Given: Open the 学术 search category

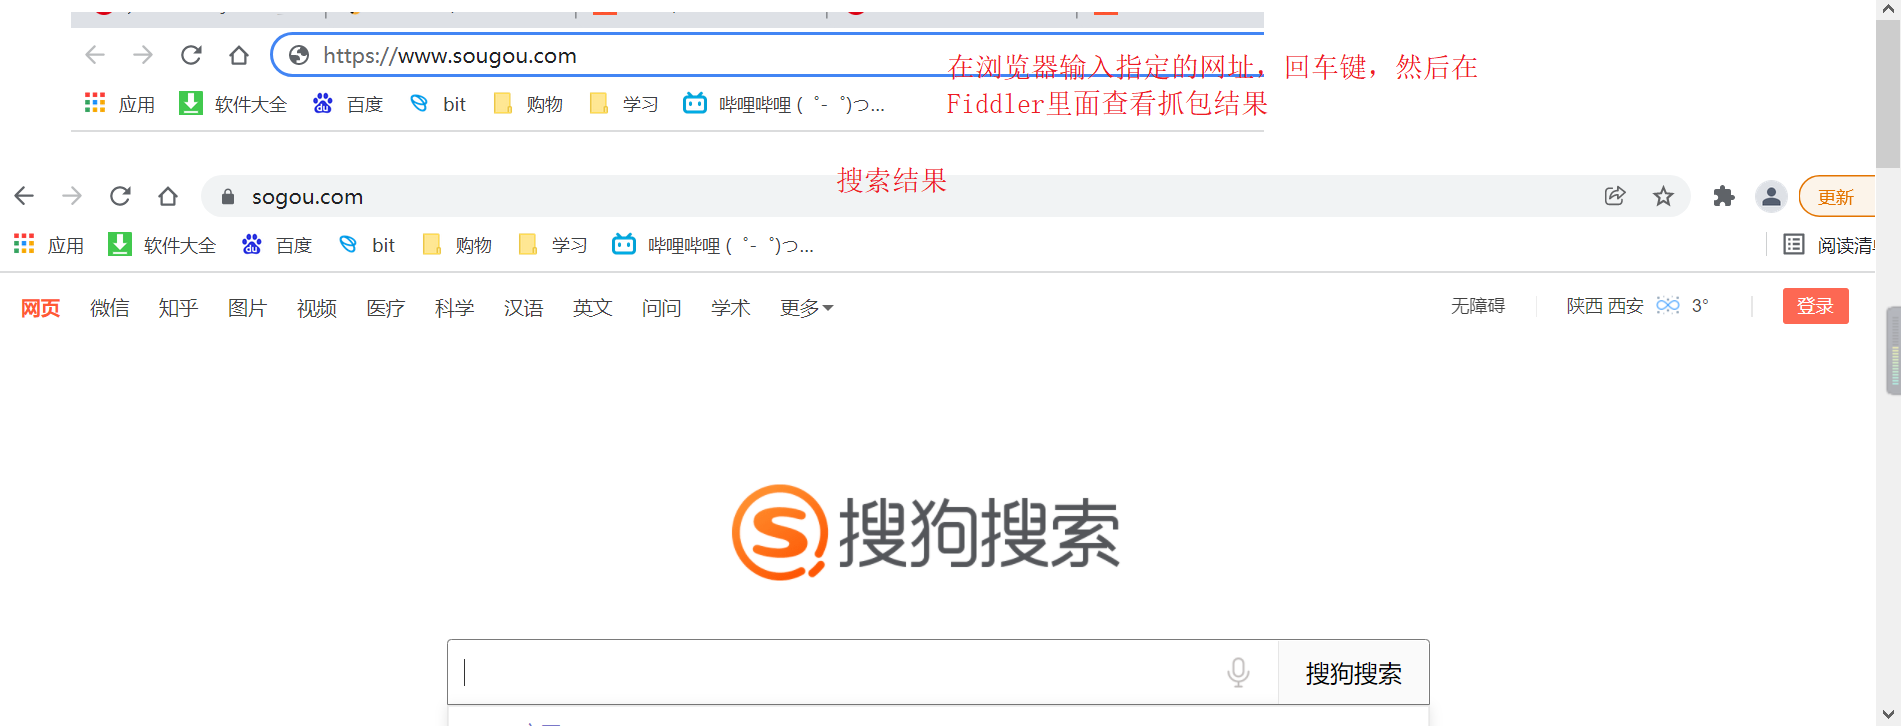Looking at the screenshot, I should click(x=731, y=308).
